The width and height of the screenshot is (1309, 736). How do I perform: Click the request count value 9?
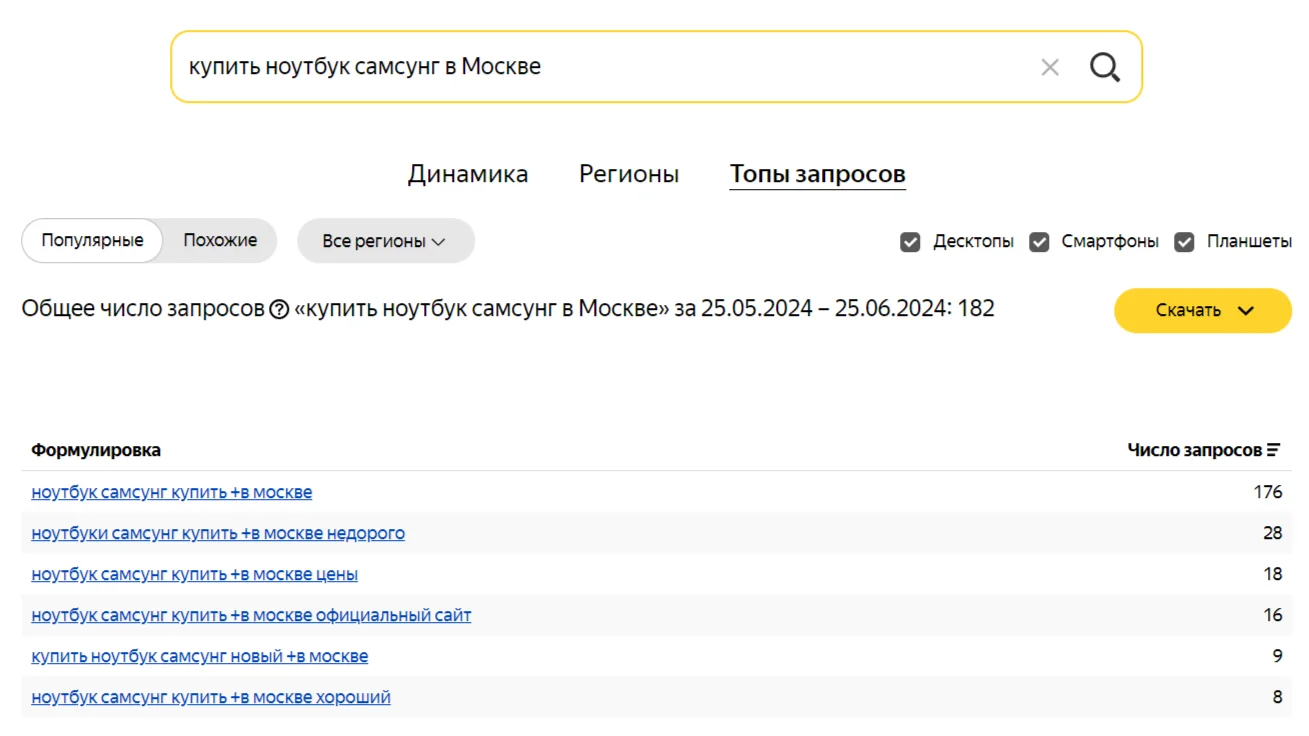(1277, 656)
